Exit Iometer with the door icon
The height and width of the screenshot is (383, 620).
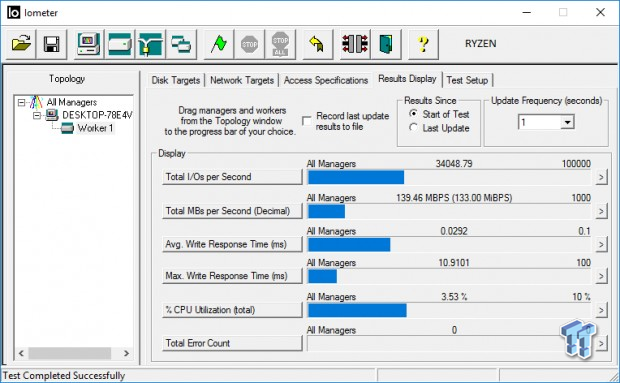[386, 44]
